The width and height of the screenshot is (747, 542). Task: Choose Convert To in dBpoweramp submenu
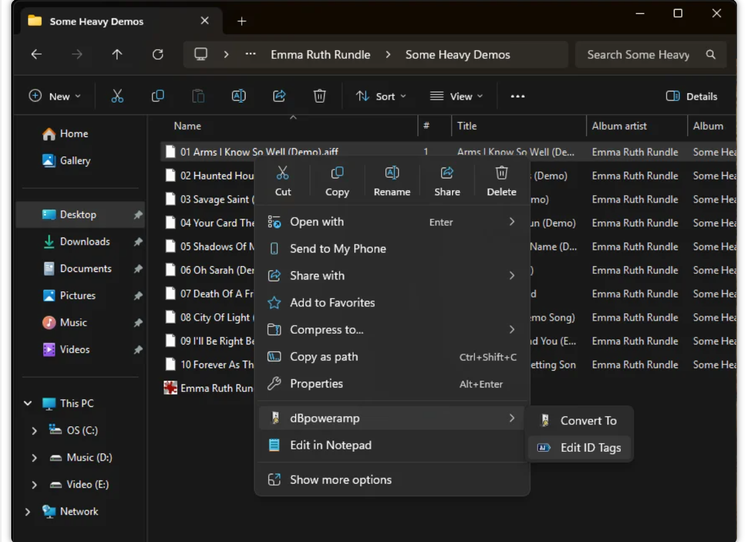click(x=588, y=421)
